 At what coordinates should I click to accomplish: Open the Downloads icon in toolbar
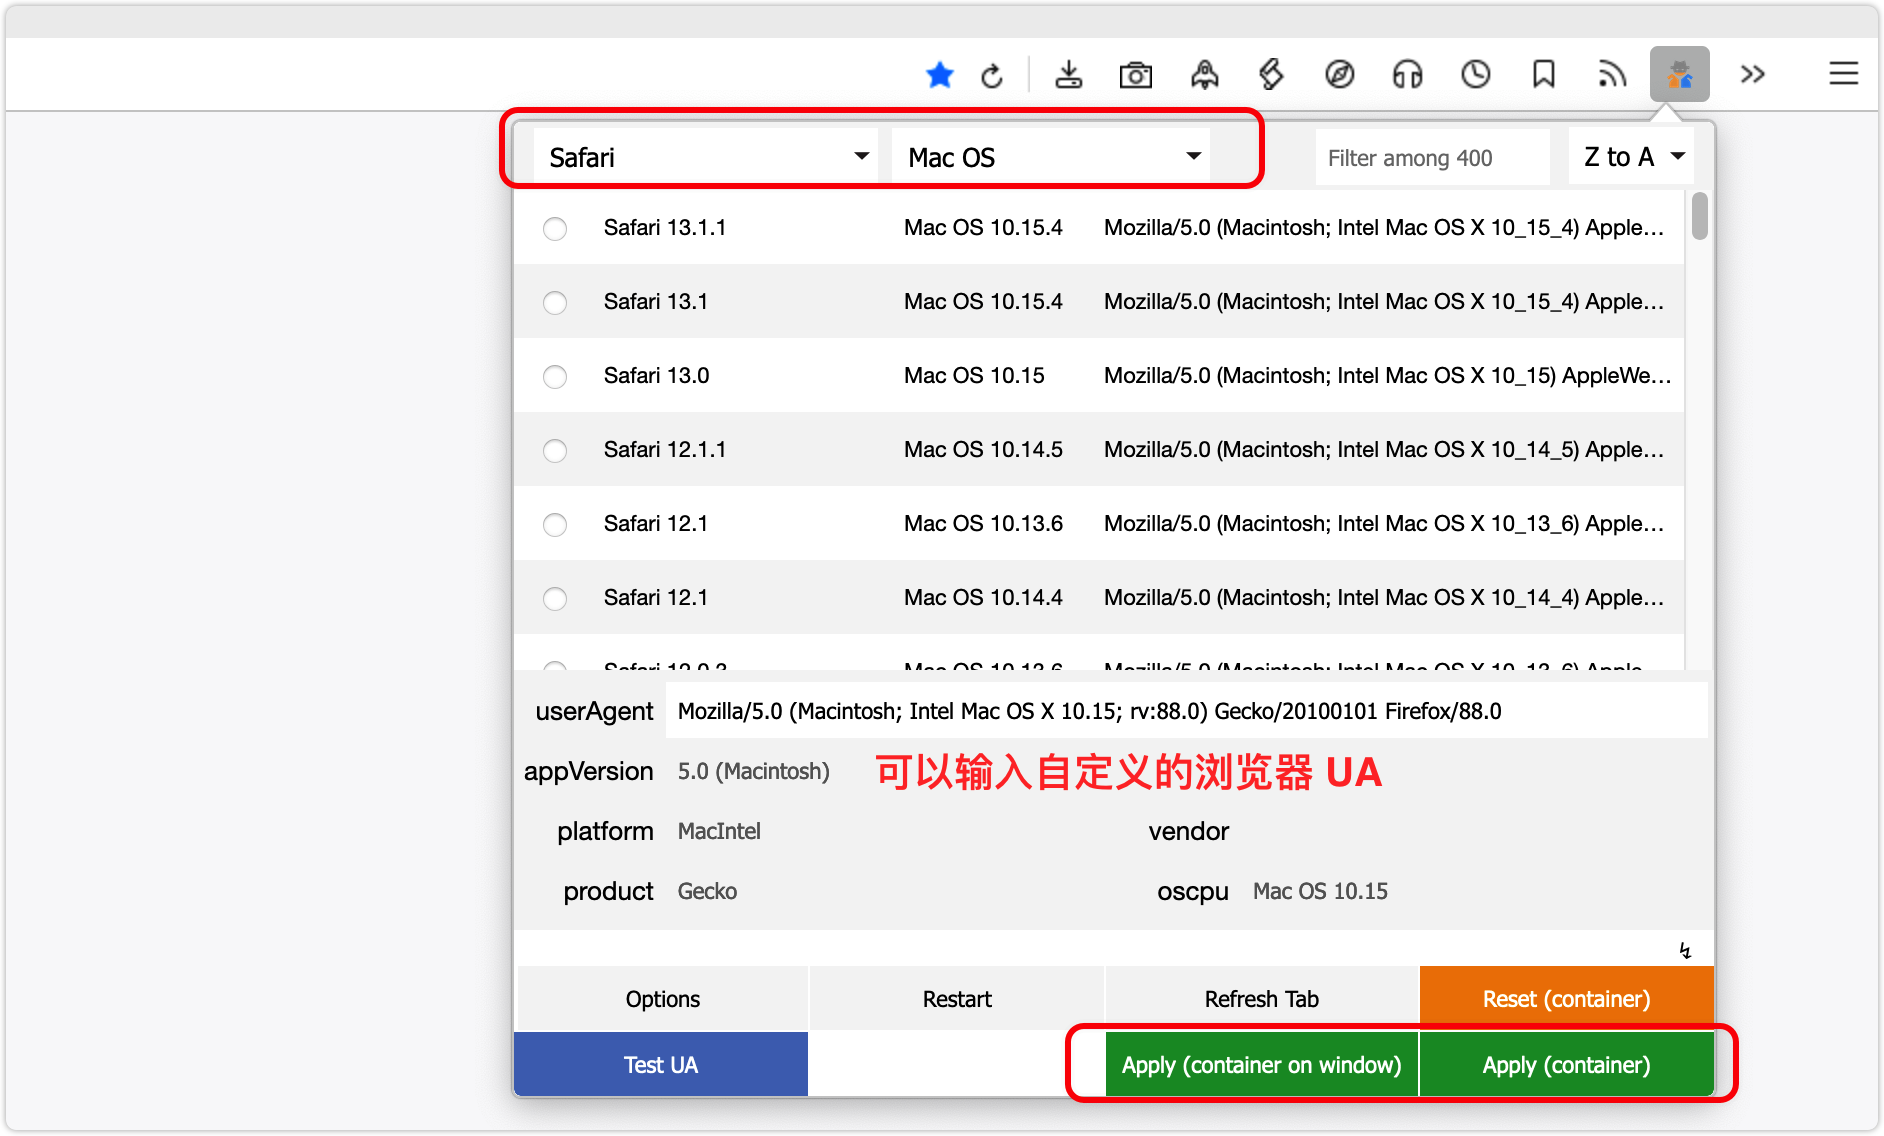point(1069,74)
